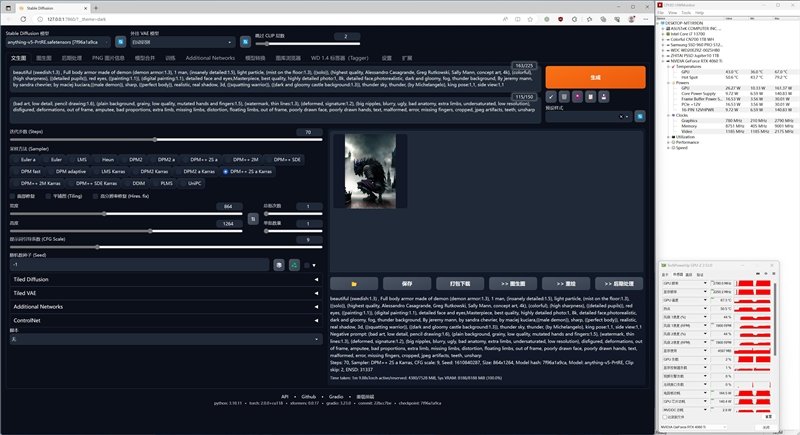Refresh the VAE model list icon
This screenshot has width=800, height=435.
[x=245, y=42]
